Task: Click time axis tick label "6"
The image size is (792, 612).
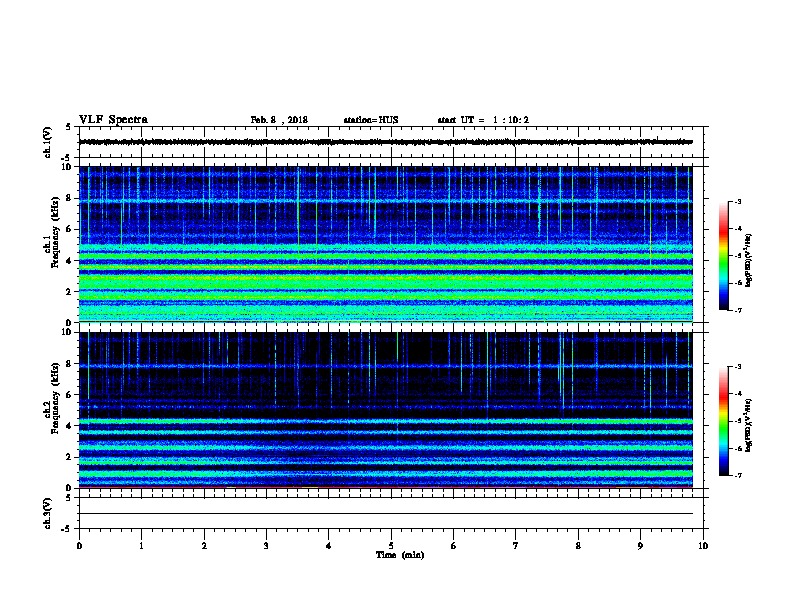Action: point(454,546)
